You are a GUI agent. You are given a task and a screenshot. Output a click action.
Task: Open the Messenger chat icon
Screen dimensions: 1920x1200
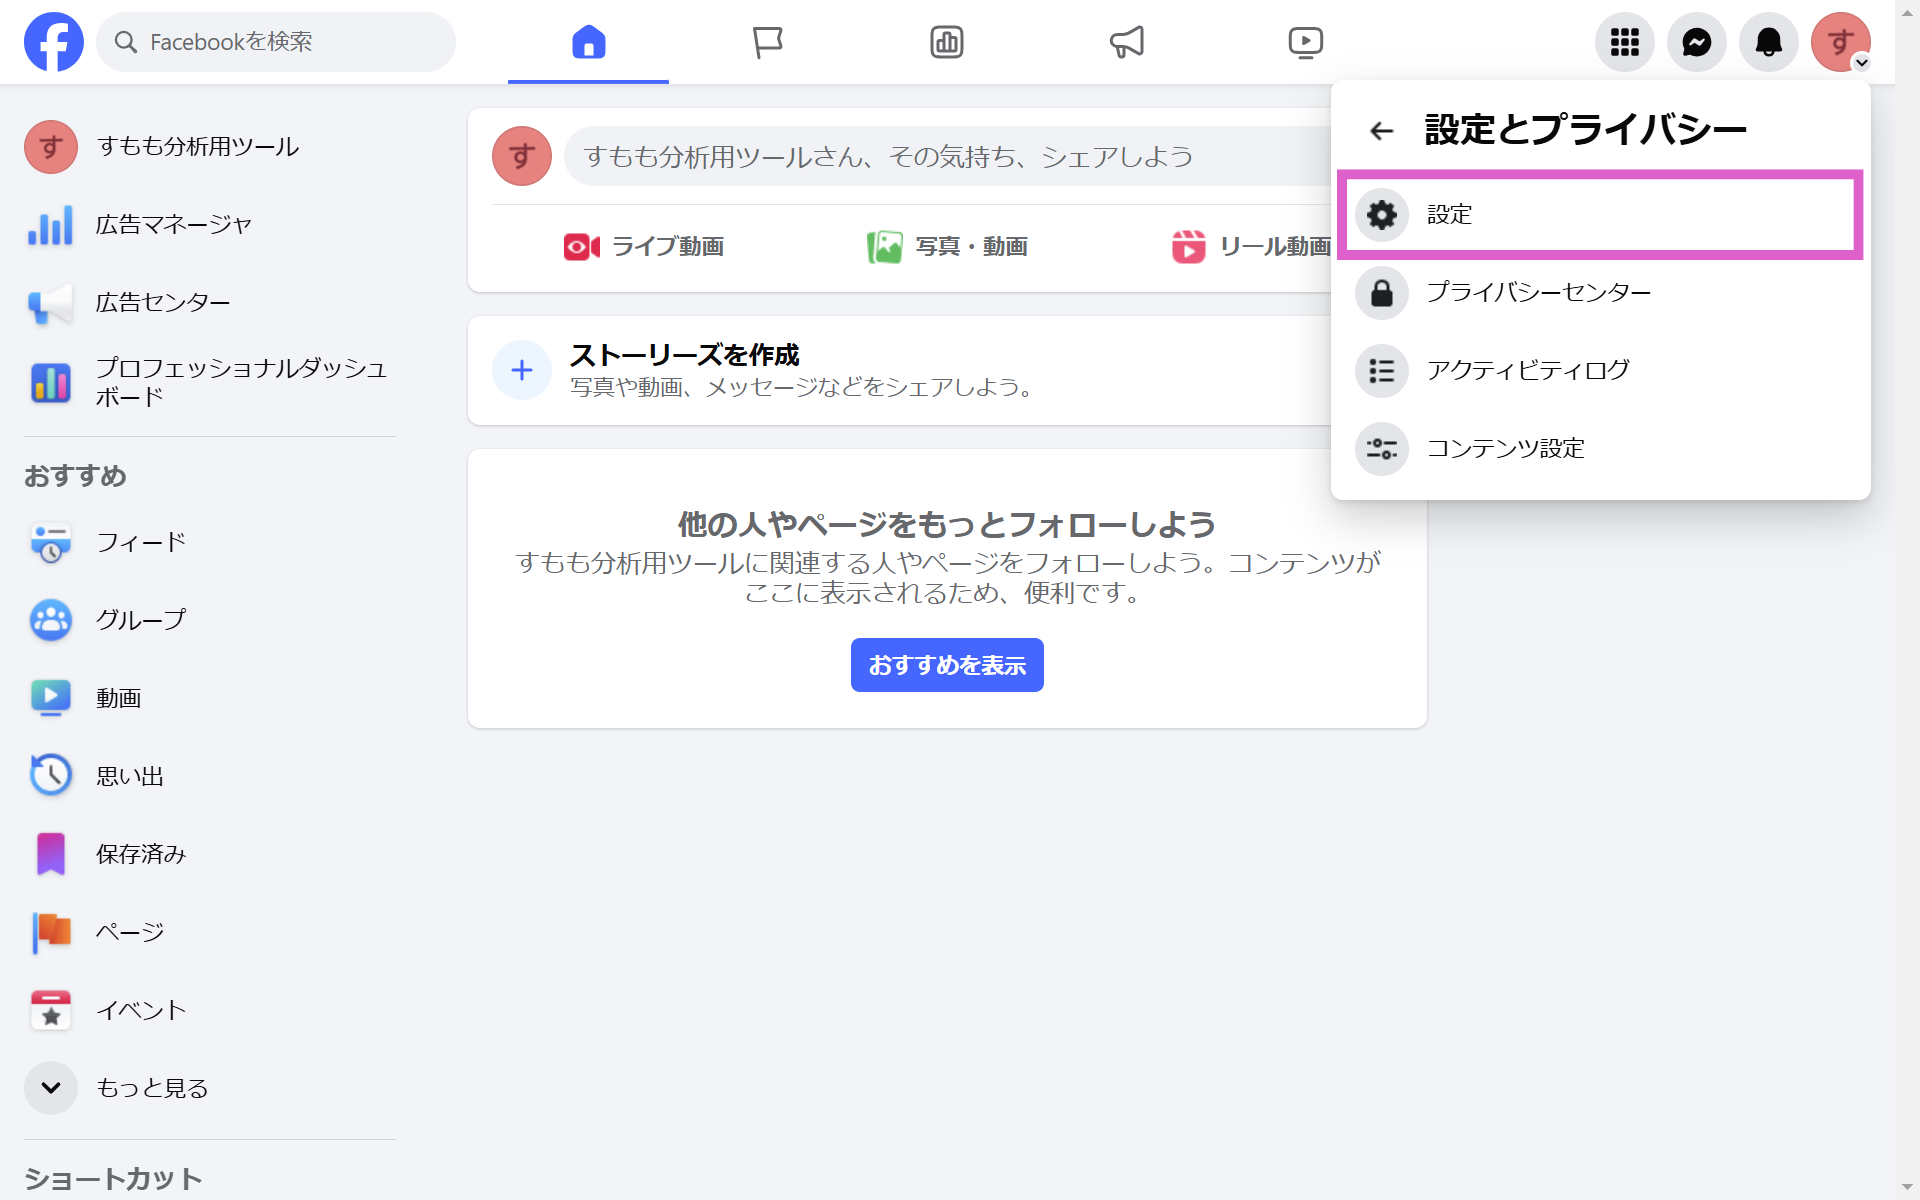pos(1696,42)
